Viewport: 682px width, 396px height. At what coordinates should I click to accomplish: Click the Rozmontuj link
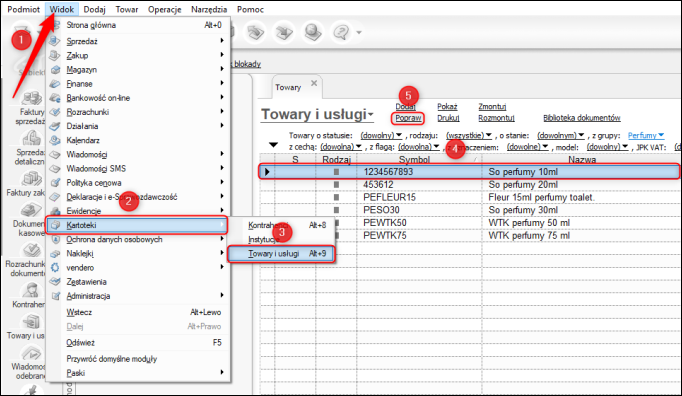click(496, 118)
